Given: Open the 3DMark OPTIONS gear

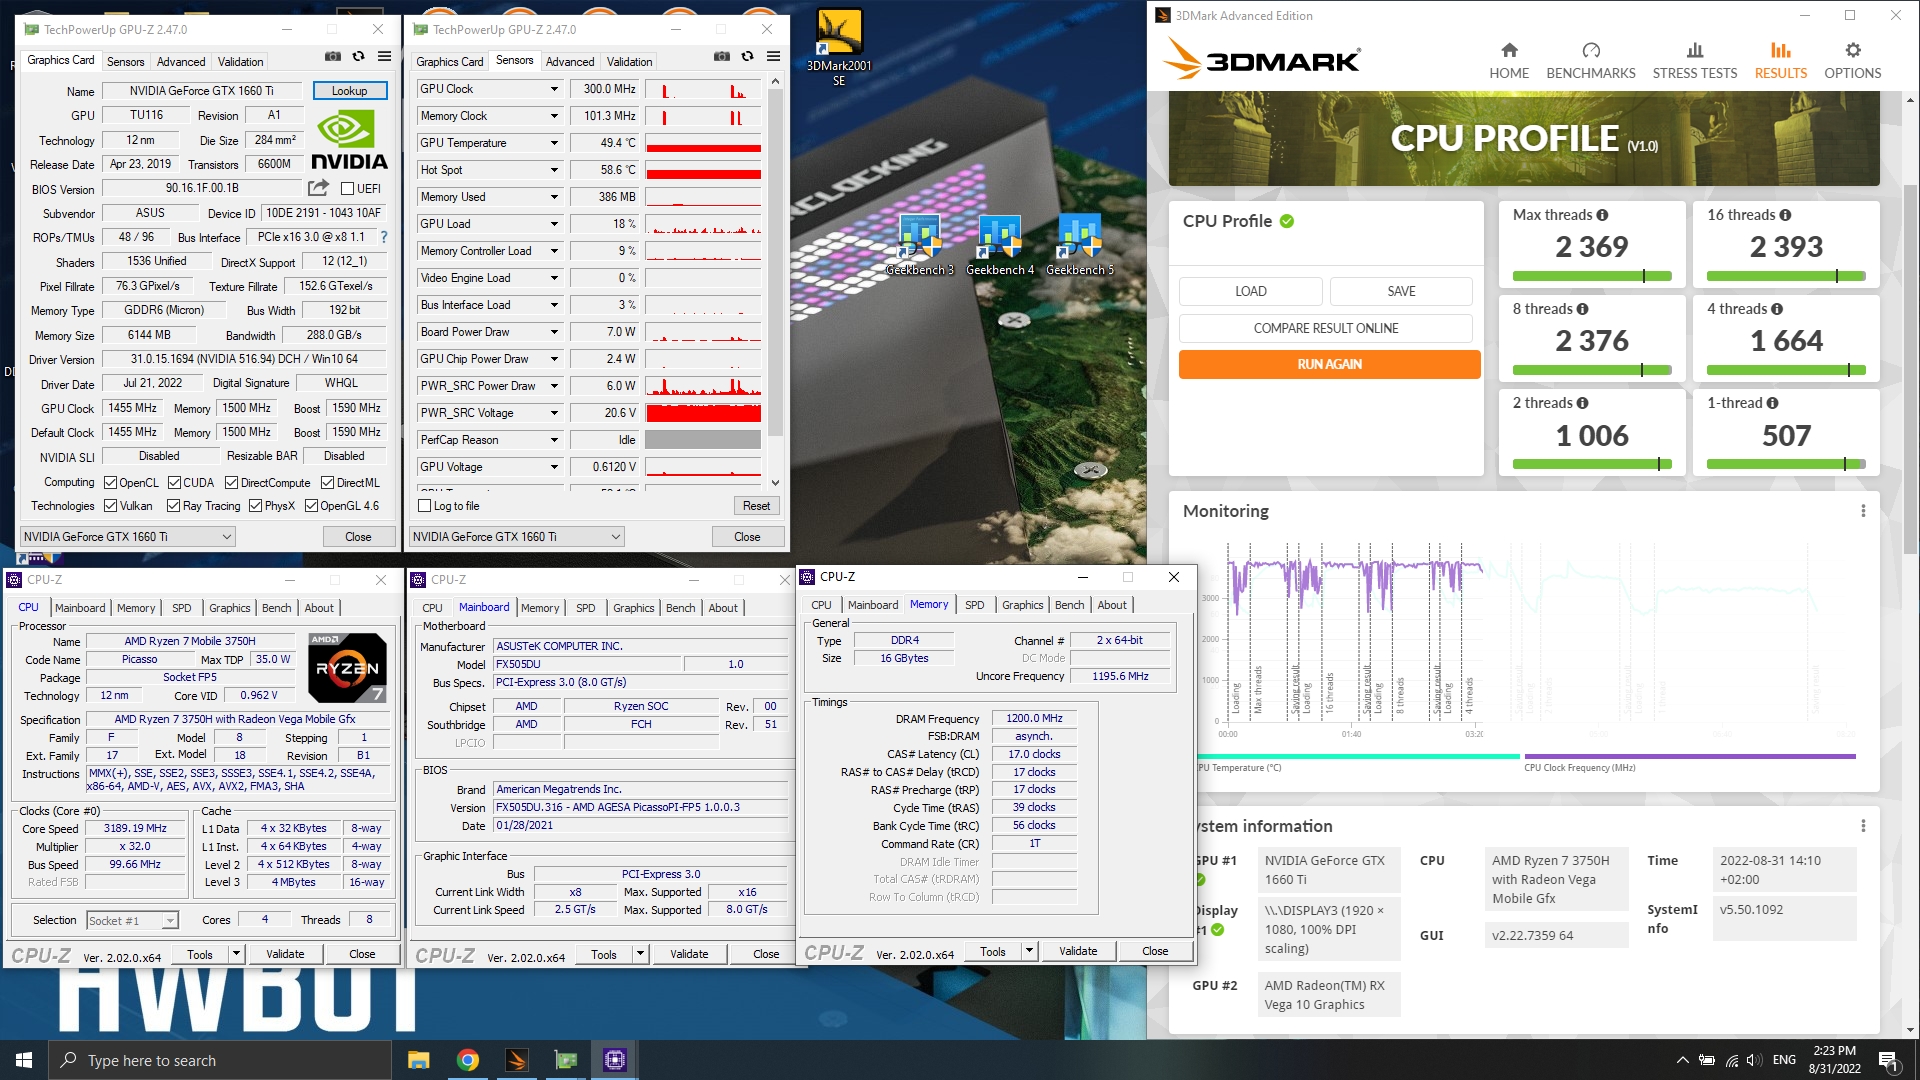Looking at the screenshot, I should click(x=1852, y=50).
